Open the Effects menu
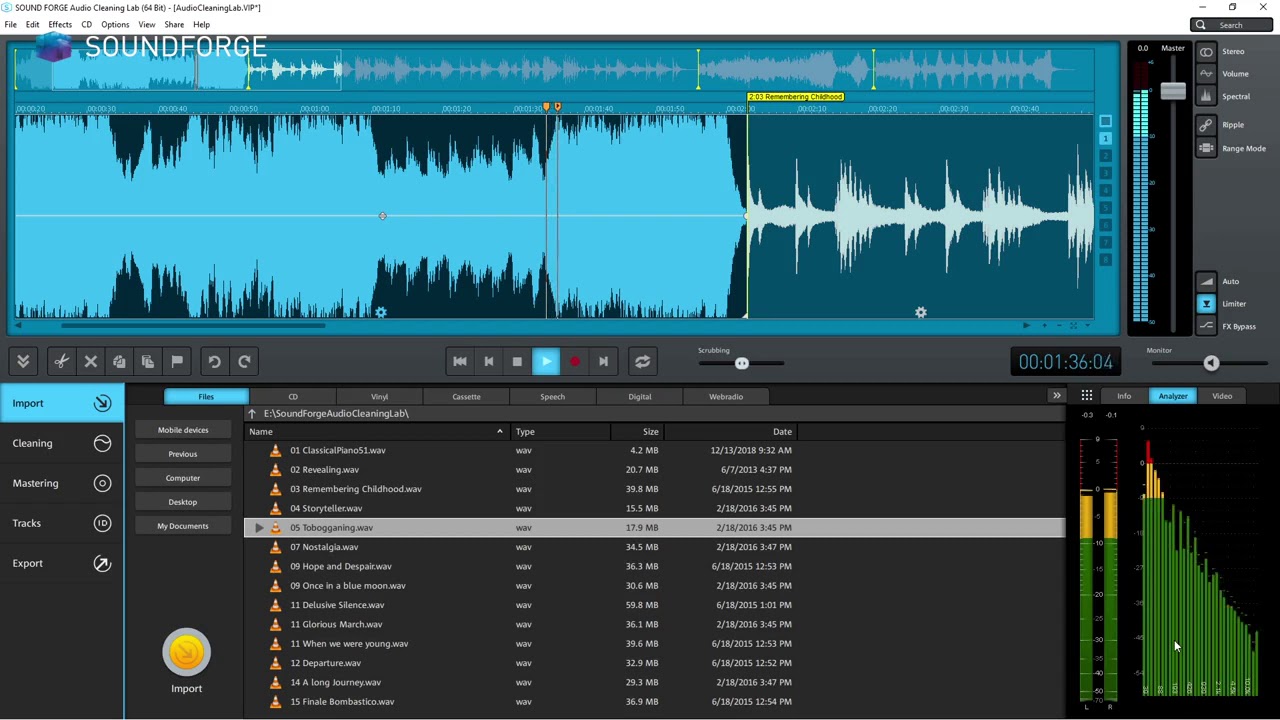The image size is (1280, 720). click(59, 24)
